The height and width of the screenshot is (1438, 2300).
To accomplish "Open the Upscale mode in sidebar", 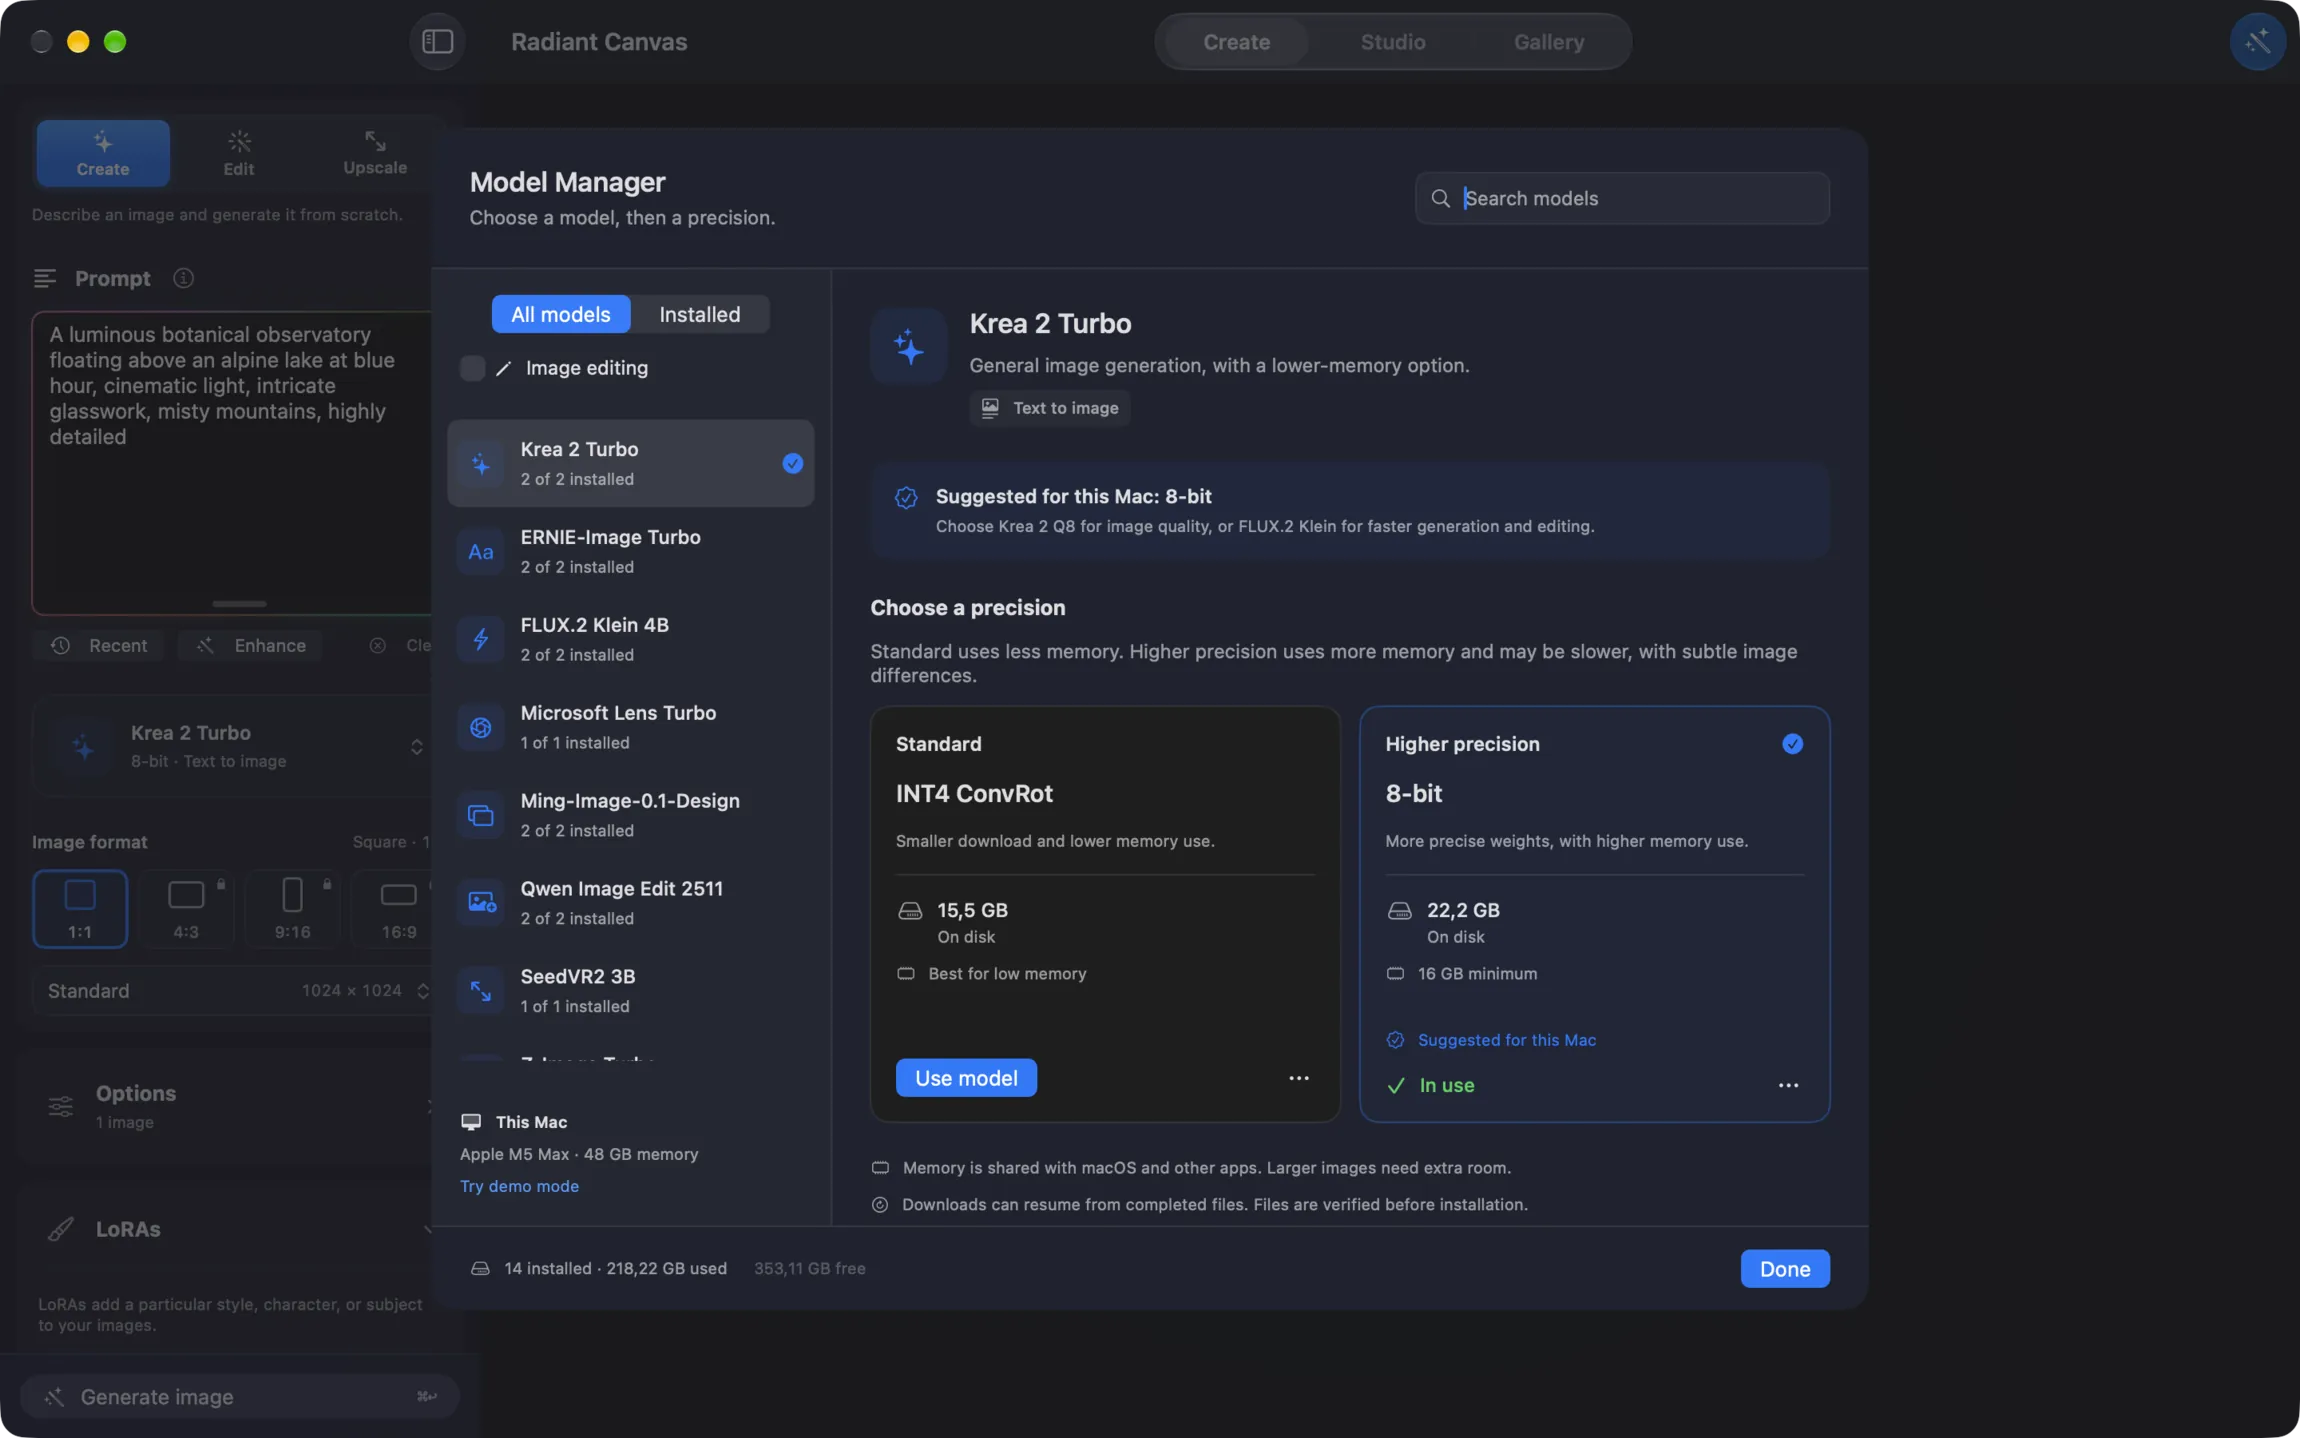I will tap(375, 153).
